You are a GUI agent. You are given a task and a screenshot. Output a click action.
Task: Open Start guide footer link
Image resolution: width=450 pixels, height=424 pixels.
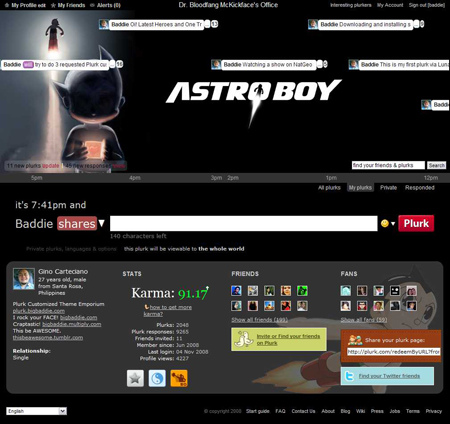click(x=258, y=411)
